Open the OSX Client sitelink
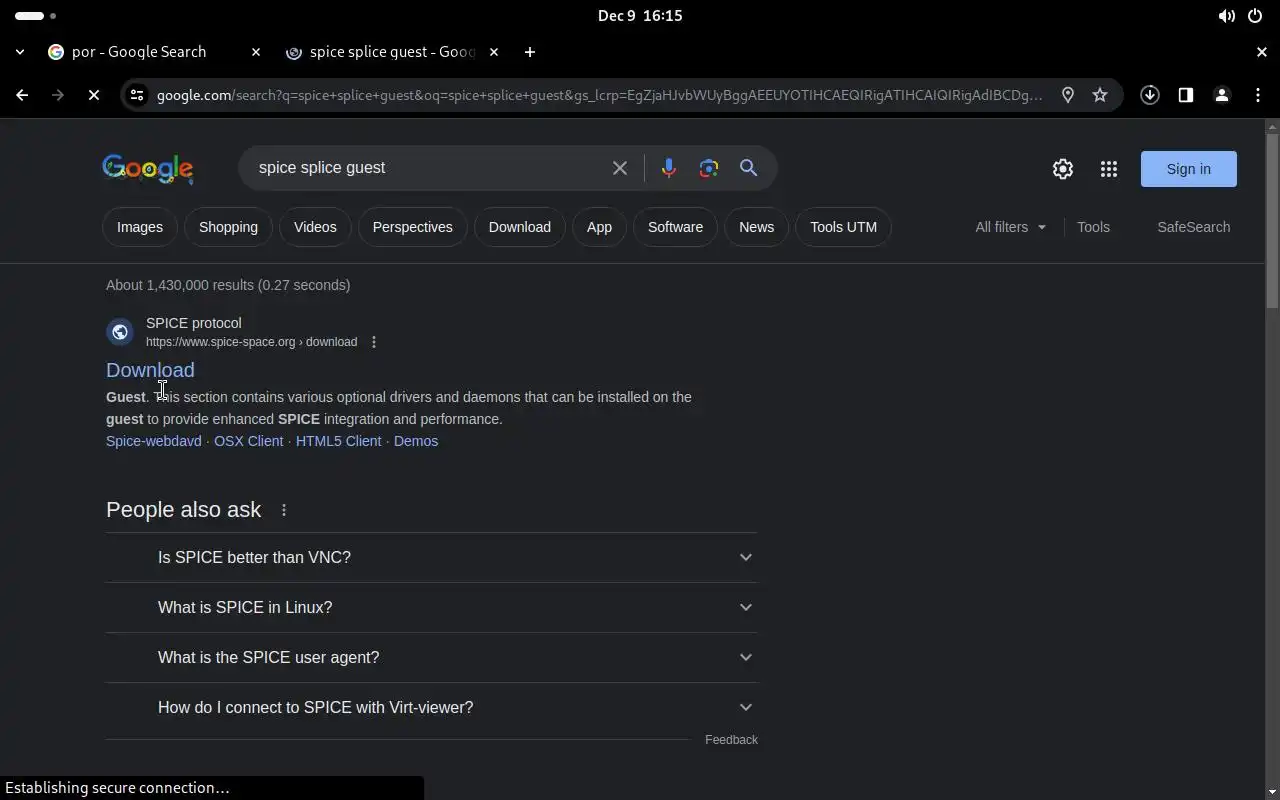This screenshot has width=1280, height=800. tap(248, 441)
